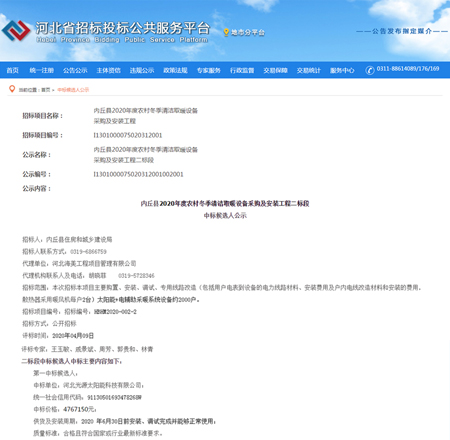Click the 河北省招标投标公共服务平台 title

(x=123, y=28)
